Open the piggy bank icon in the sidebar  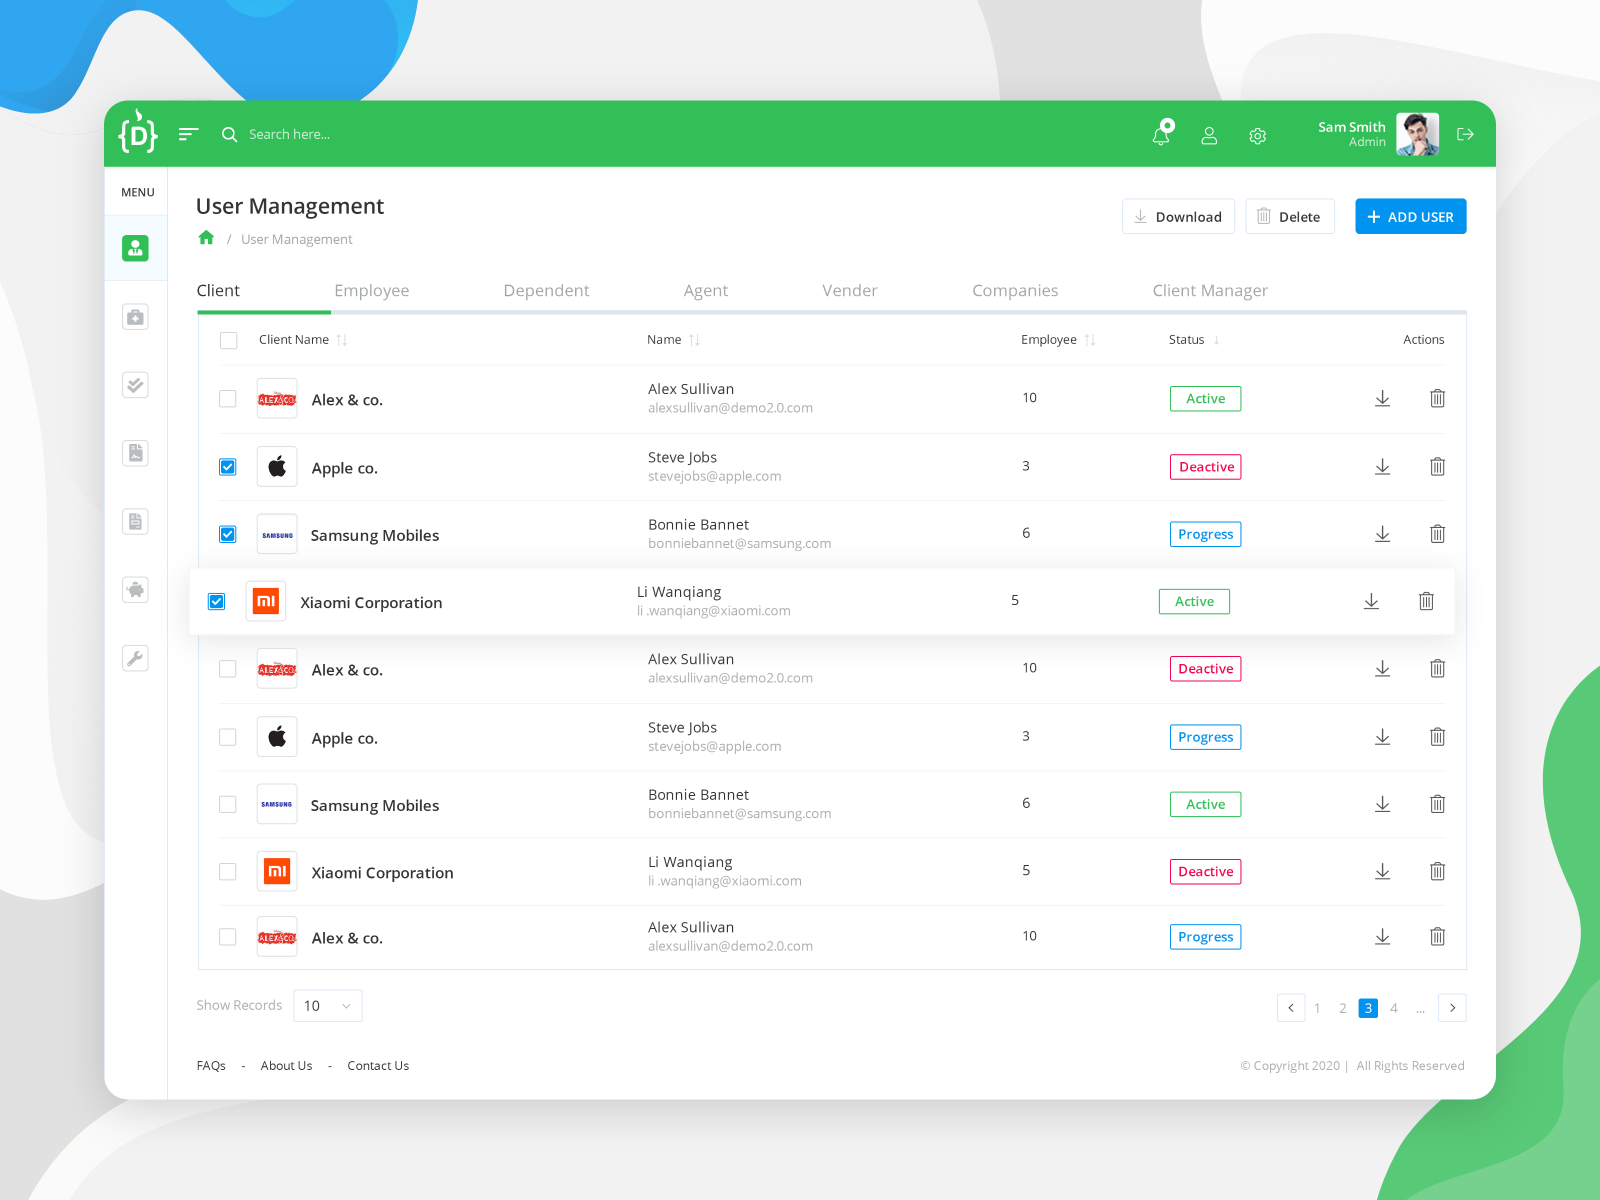(x=136, y=589)
